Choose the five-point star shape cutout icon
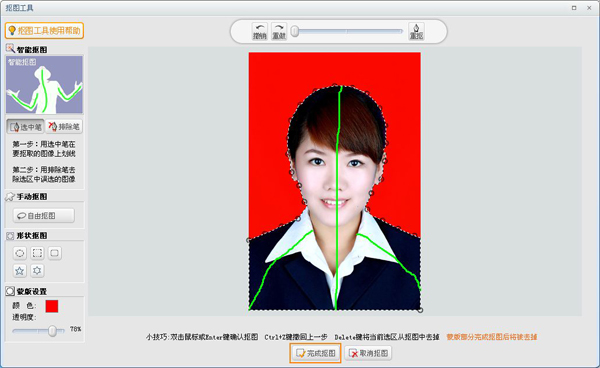 point(20,271)
